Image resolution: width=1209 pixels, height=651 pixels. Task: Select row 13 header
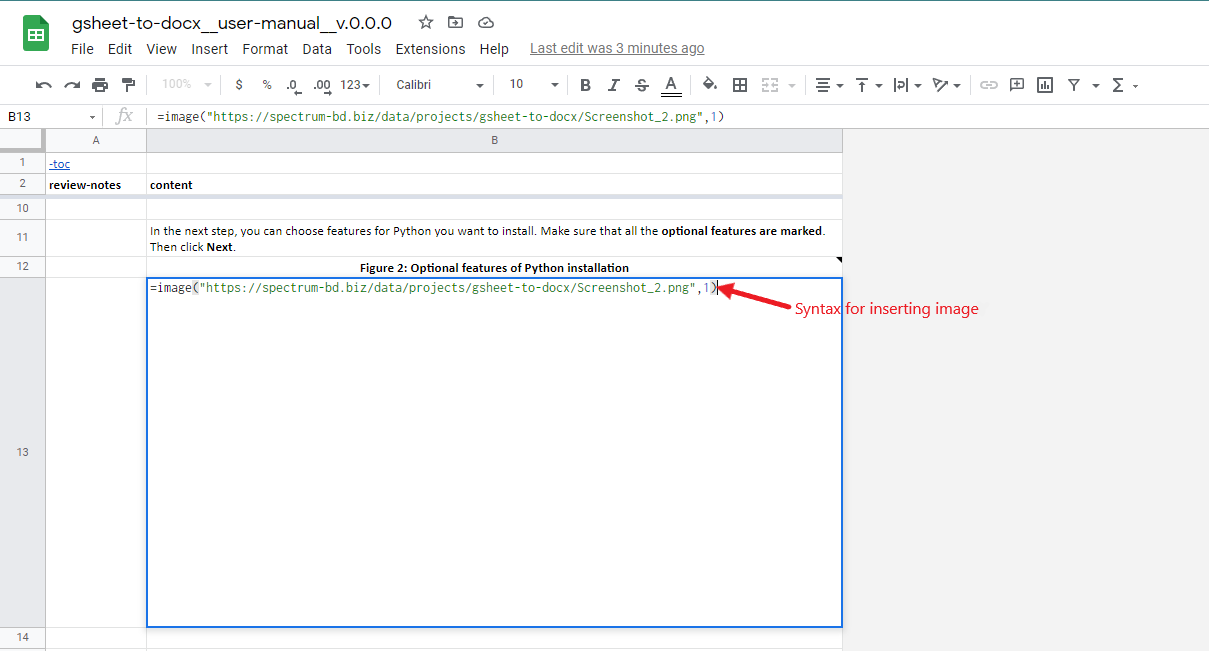(x=23, y=452)
